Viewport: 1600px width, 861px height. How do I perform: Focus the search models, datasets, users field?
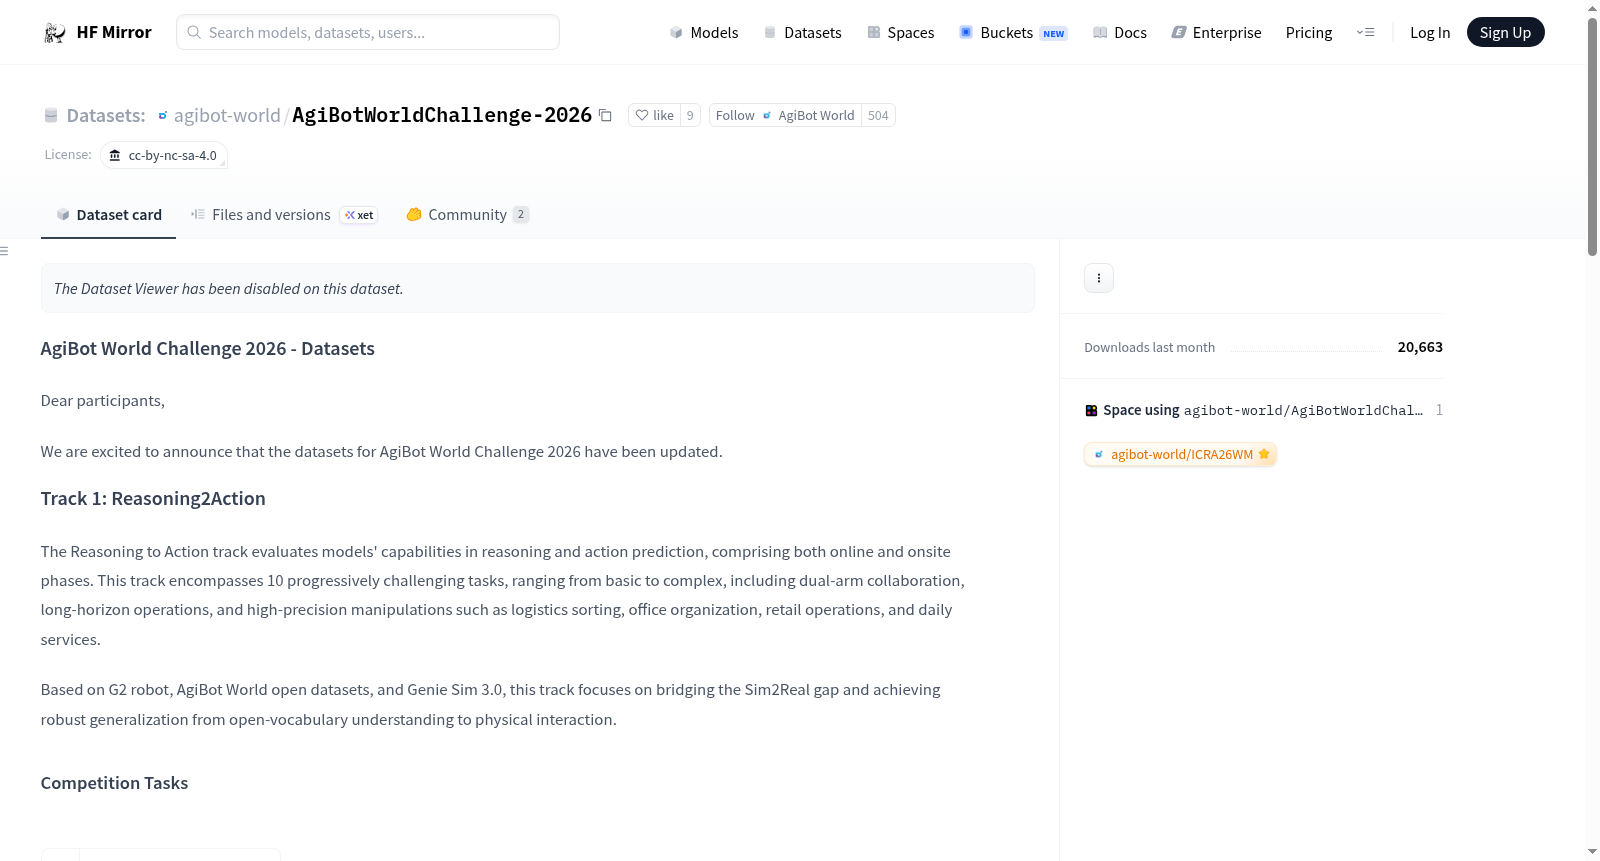coord(368,32)
